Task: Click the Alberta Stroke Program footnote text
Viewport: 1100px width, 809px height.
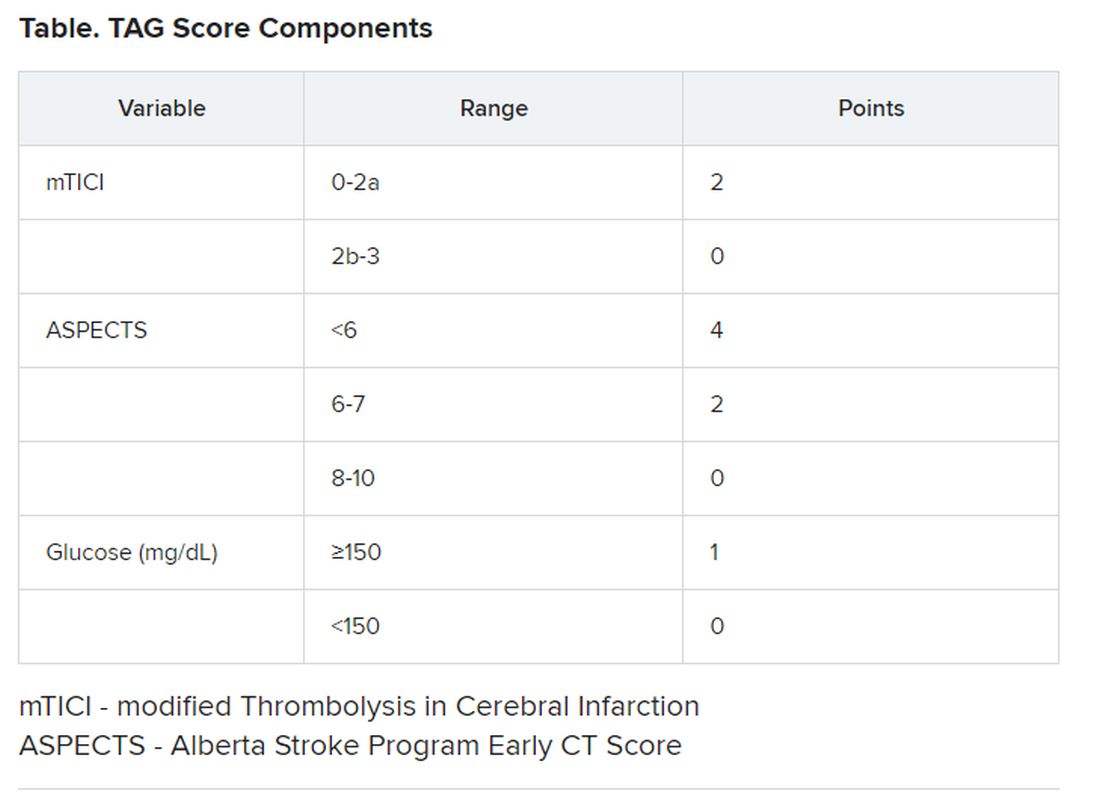Action: click(350, 745)
